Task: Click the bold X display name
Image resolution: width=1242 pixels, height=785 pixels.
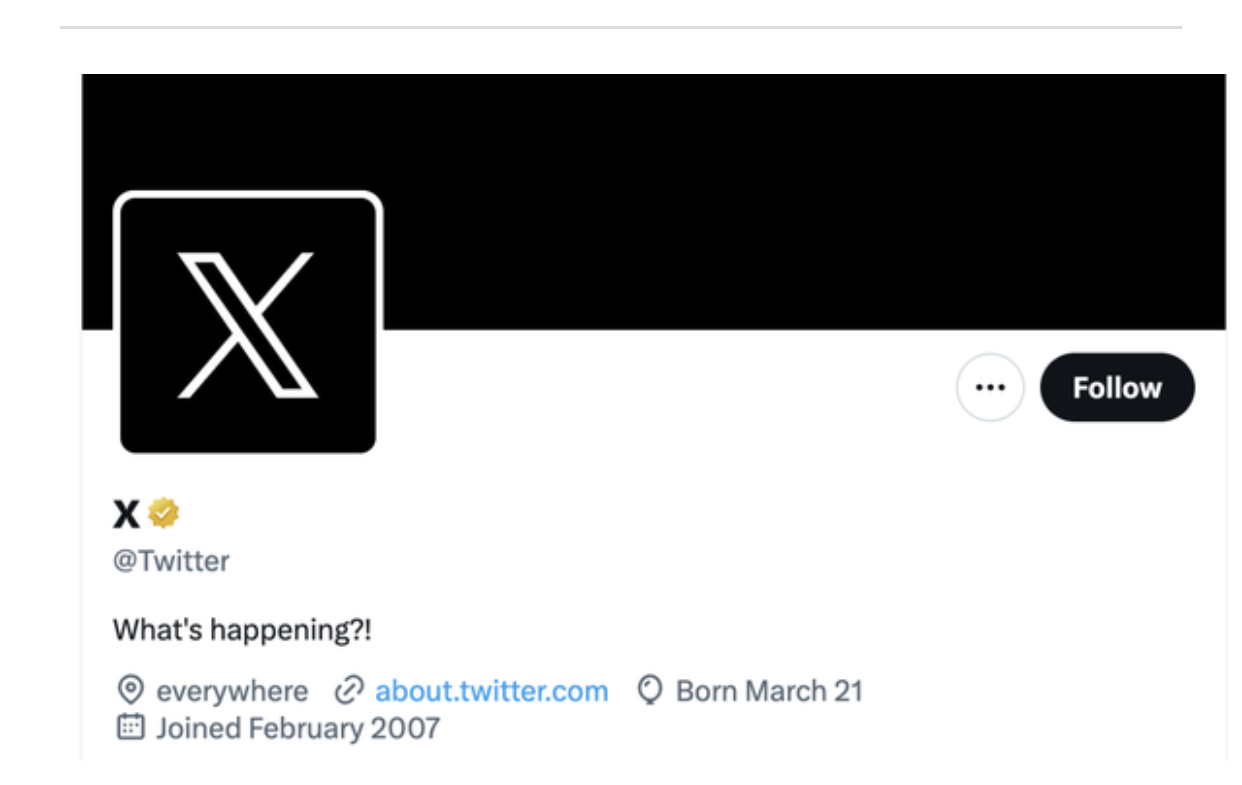Action: pyautogui.click(x=126, y=515)
